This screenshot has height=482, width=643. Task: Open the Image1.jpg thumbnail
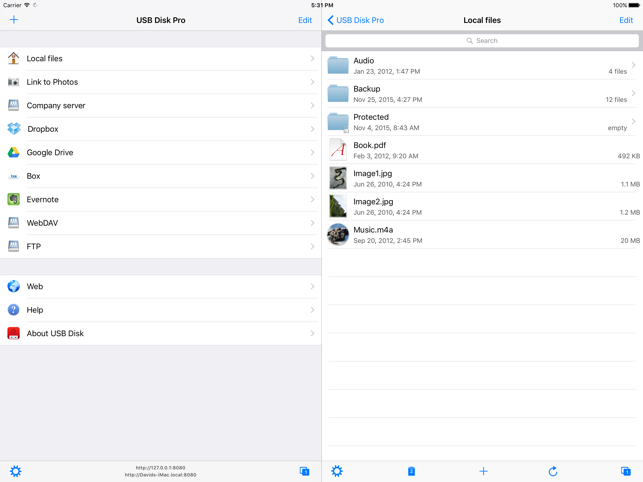(338, 179)
